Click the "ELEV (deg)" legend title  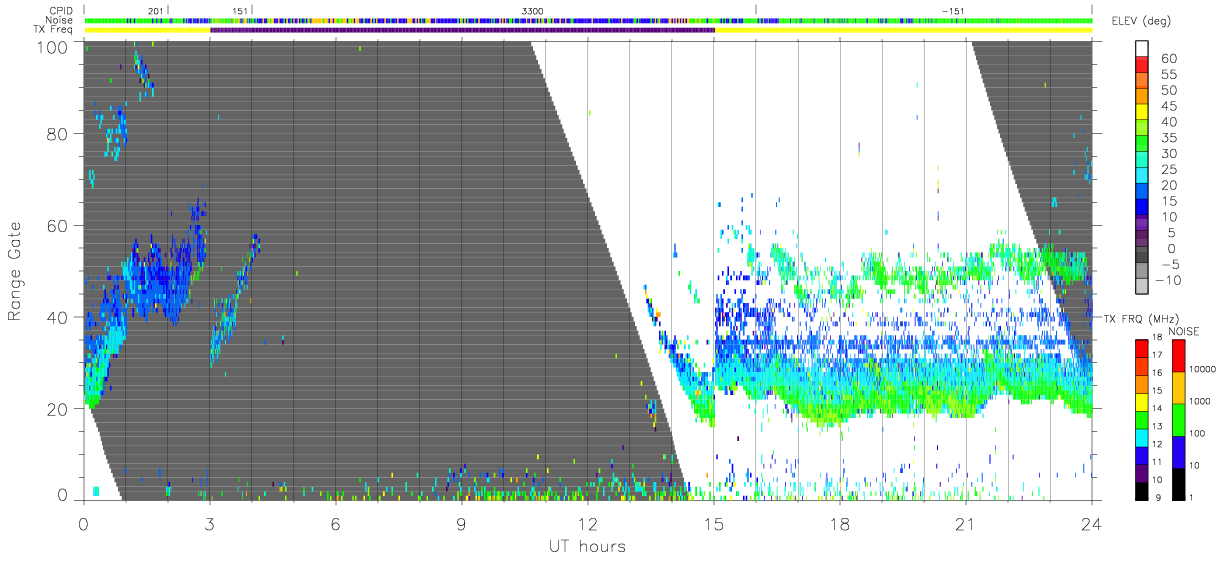pos(1141,21)
